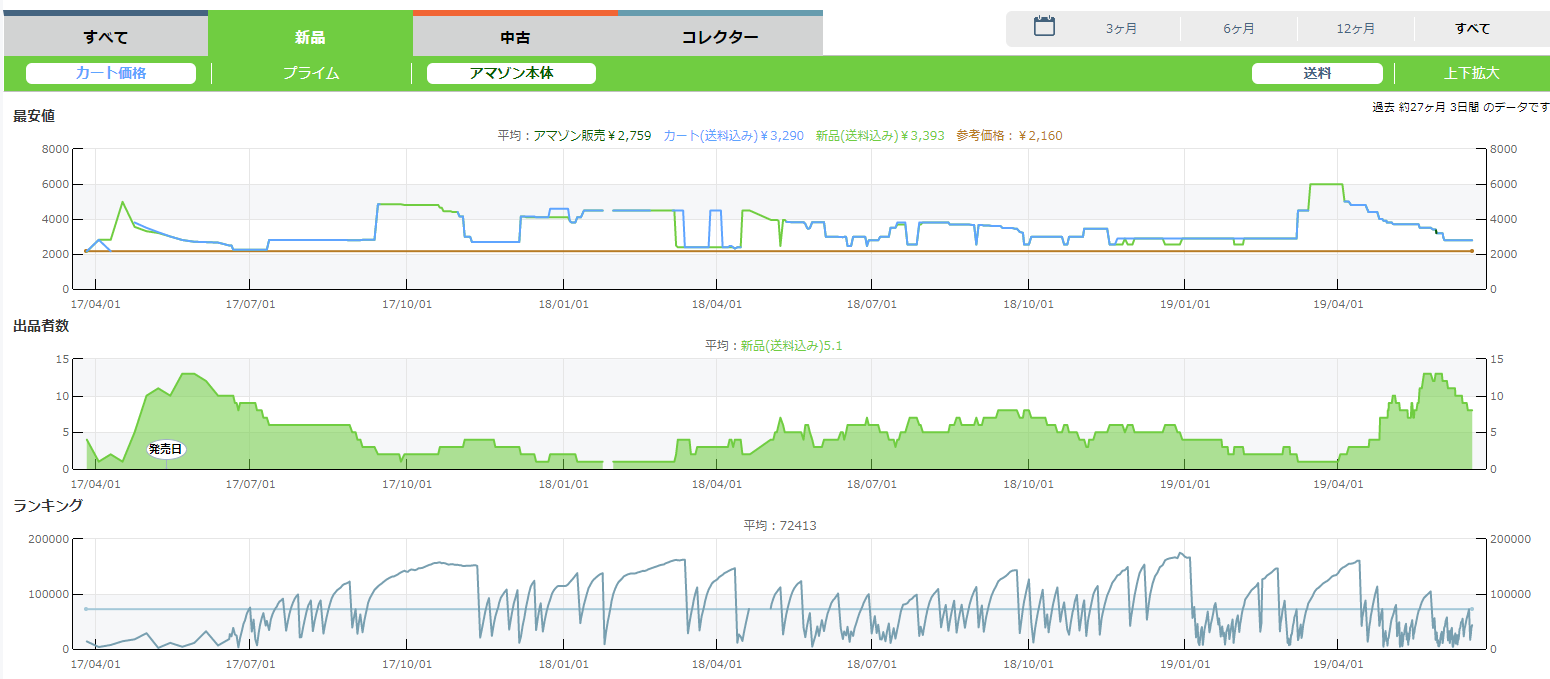
Task: Open the 中古 tab
Action: [515, 38]
